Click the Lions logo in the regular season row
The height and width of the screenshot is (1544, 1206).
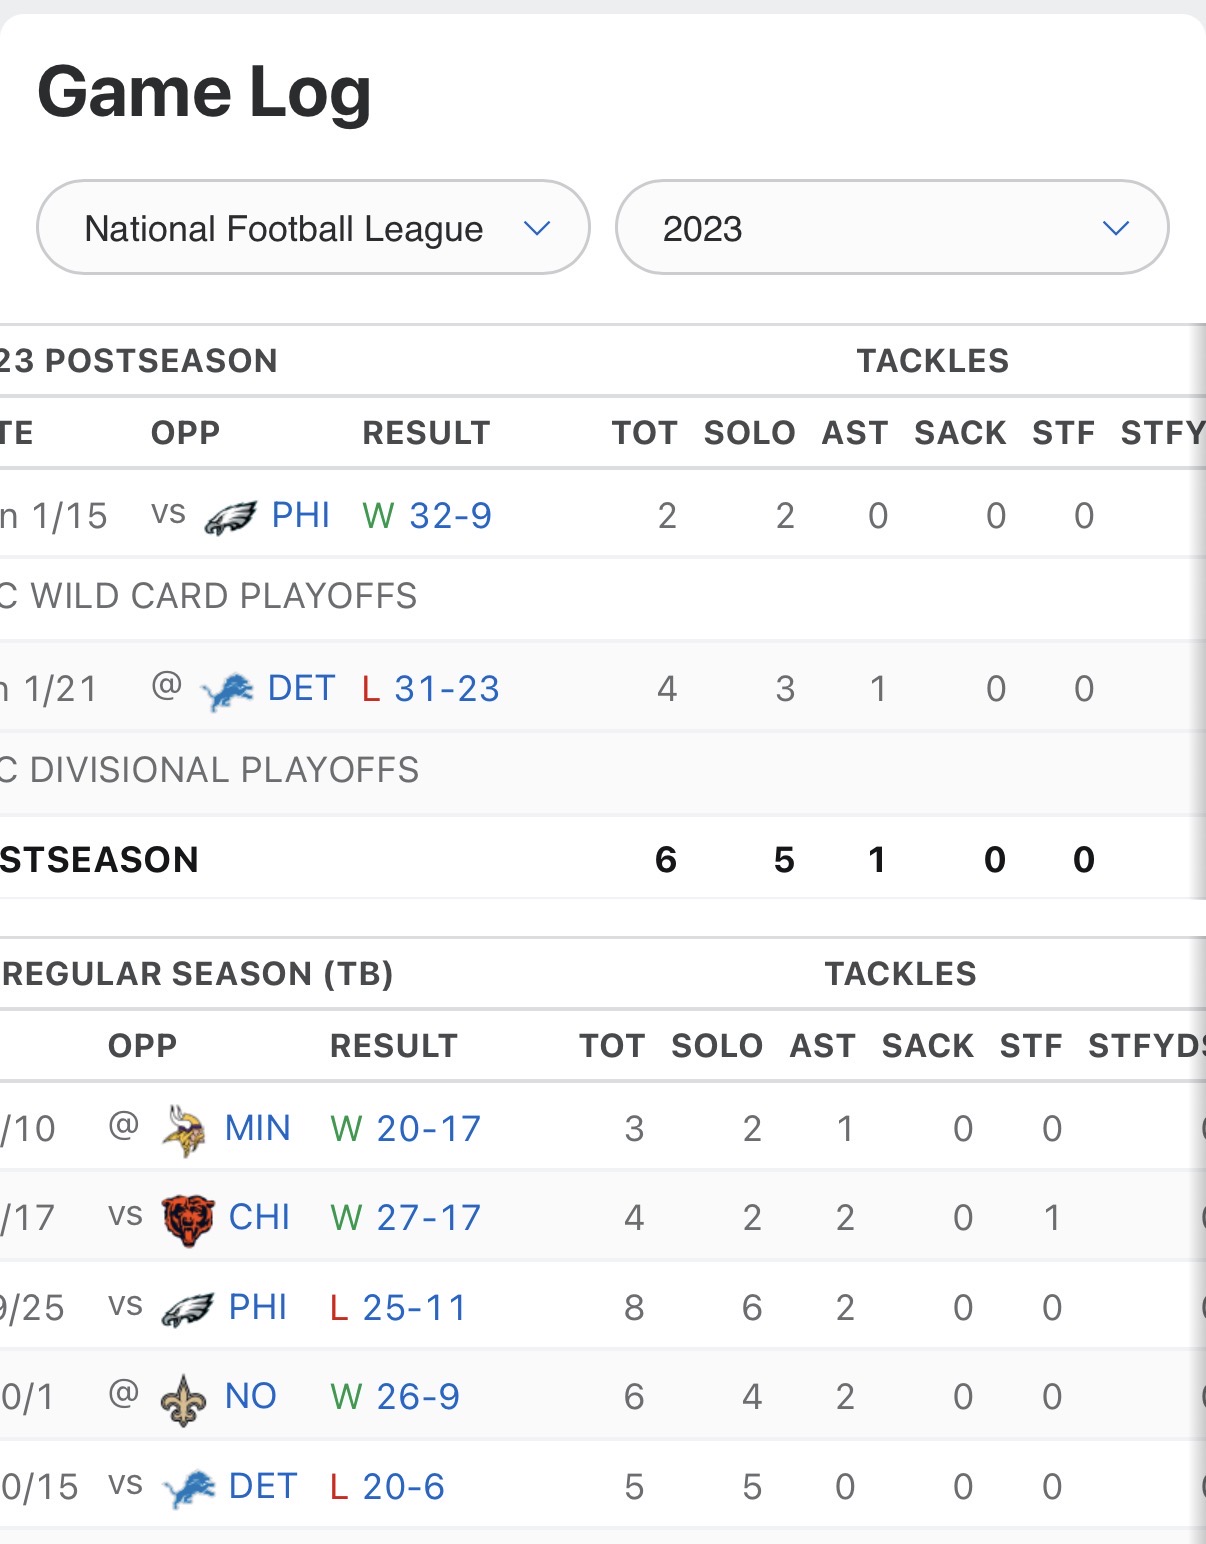pos(188,1488)
